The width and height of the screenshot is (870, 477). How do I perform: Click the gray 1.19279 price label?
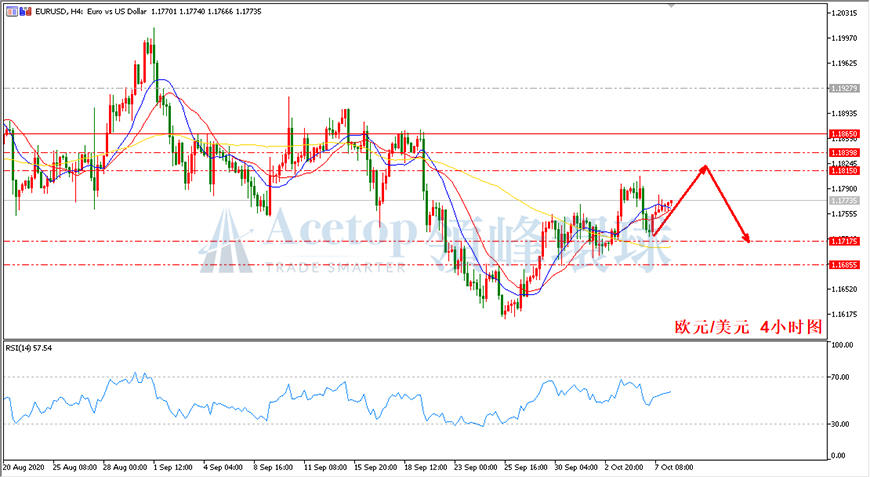point(844,88)
